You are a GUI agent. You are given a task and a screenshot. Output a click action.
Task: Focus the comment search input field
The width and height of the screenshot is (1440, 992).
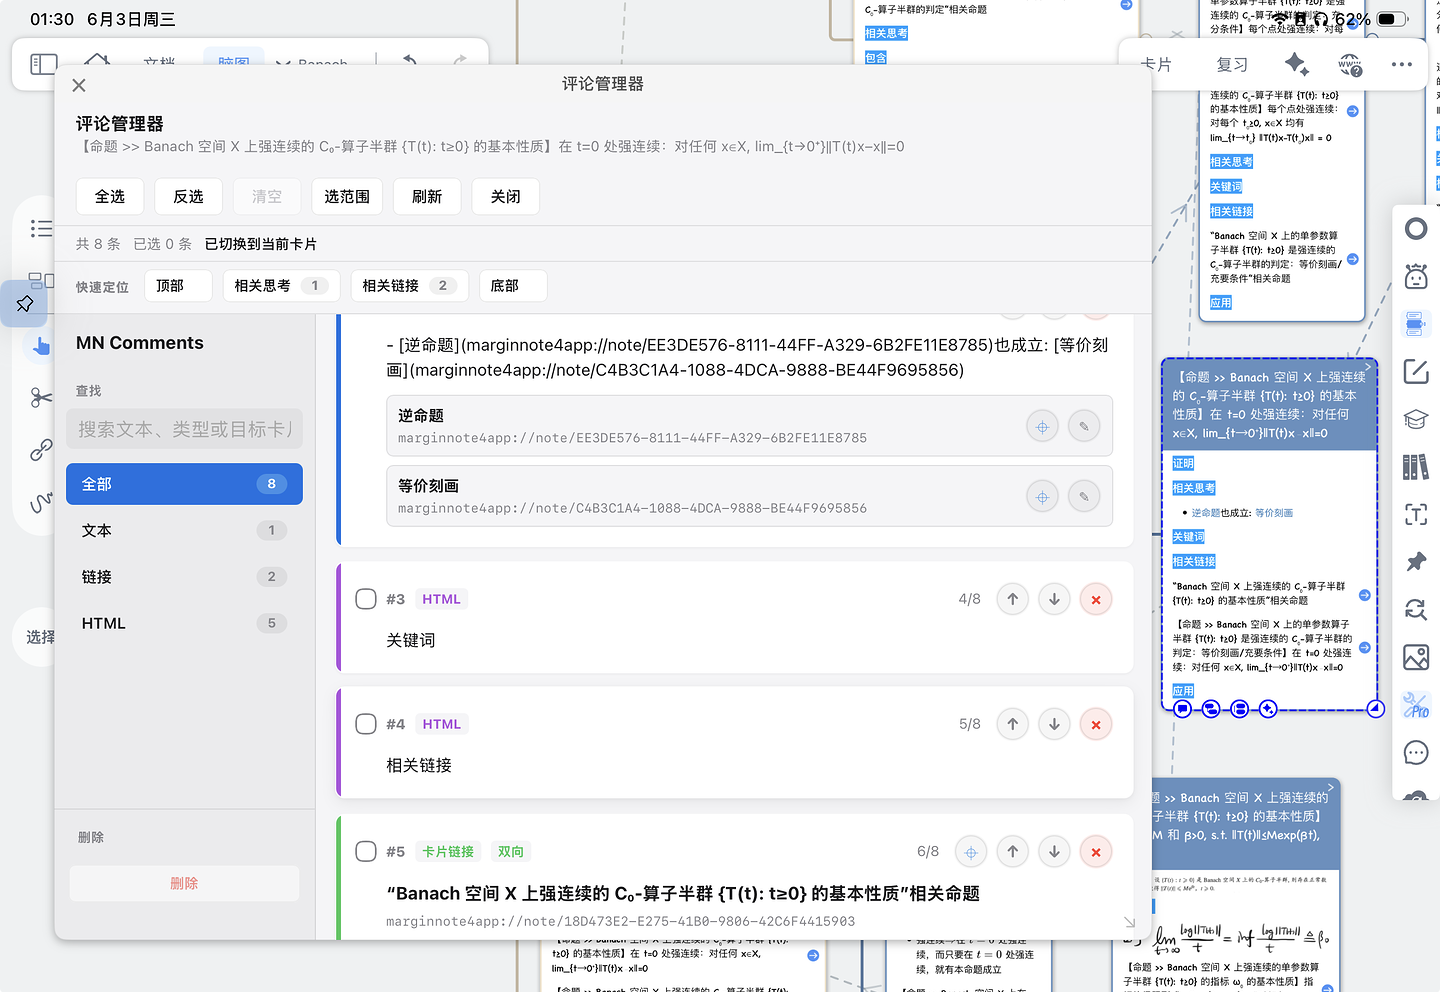(x=184, y=429)
